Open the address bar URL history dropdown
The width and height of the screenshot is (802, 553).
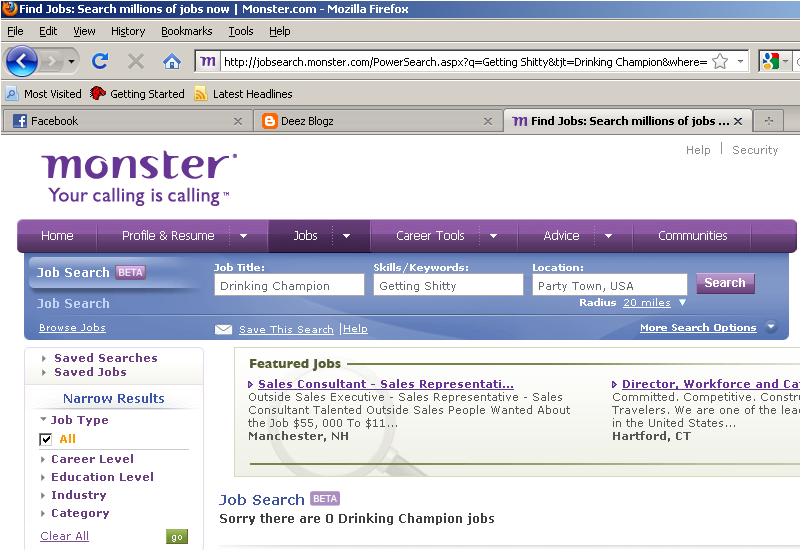pos(740,61)
